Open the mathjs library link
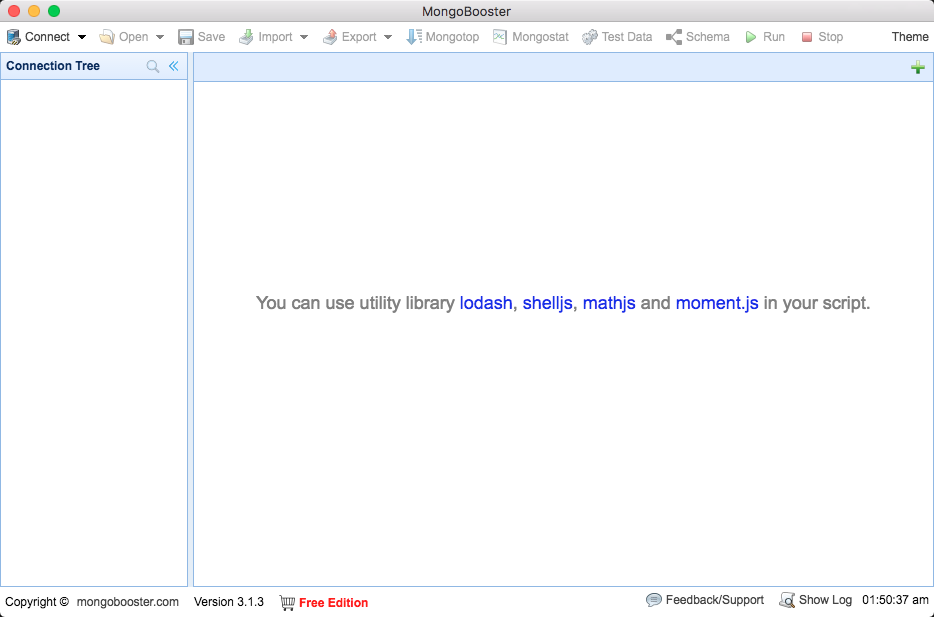The height and width of the screenshot is (617, 934). tap(609, 303)
